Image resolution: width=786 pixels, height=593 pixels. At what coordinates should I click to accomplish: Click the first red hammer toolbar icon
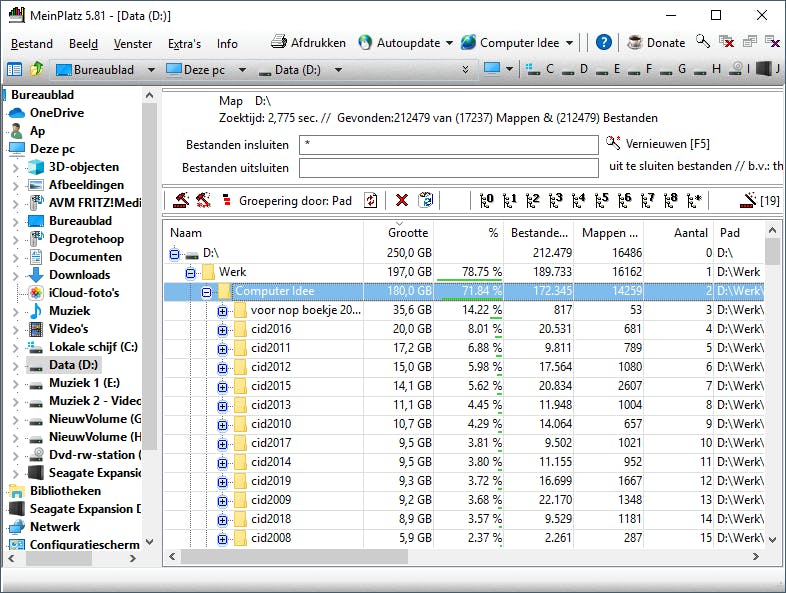(181, 201)
